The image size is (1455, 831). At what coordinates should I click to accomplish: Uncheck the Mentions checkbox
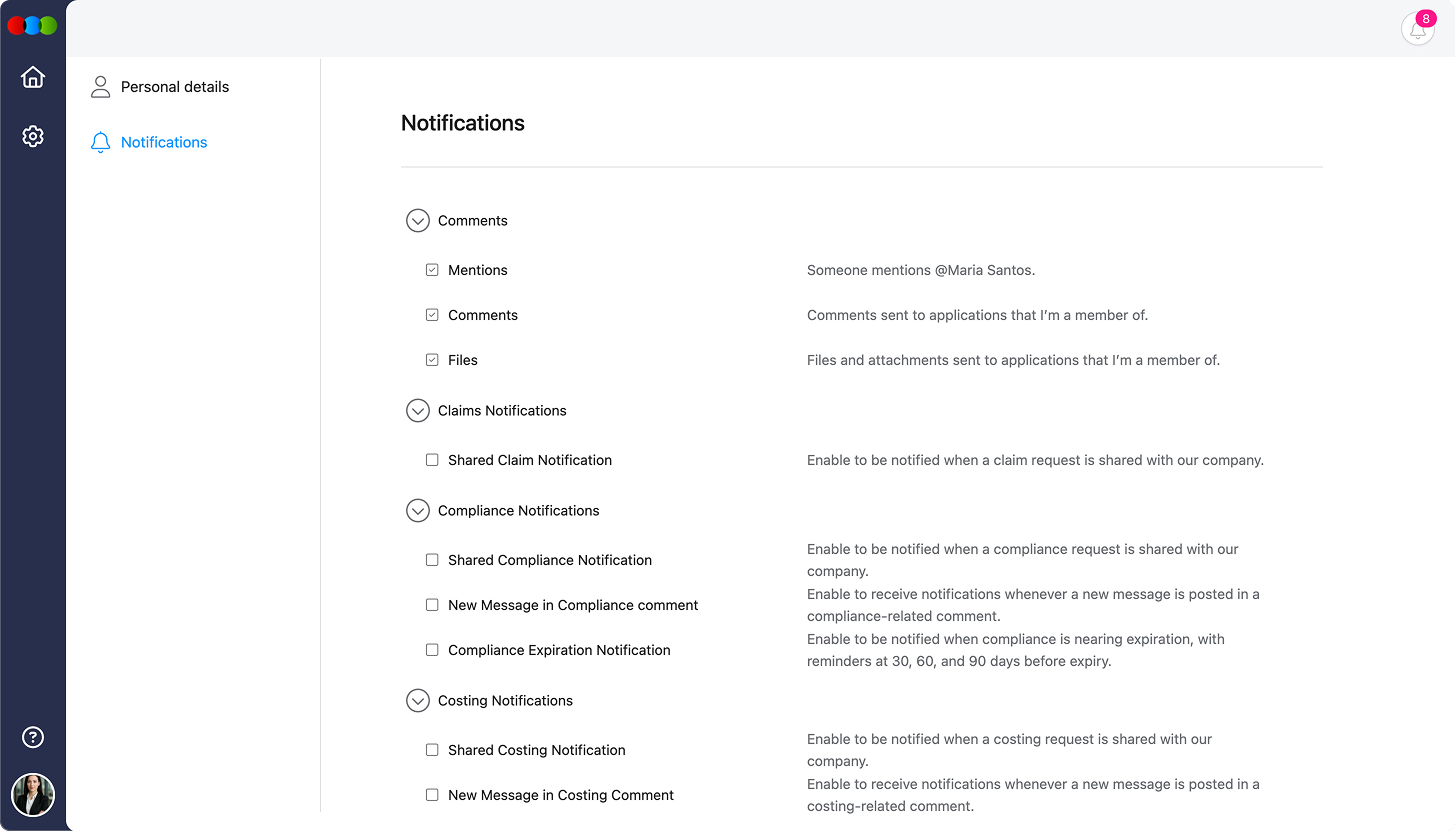(432, 269)
